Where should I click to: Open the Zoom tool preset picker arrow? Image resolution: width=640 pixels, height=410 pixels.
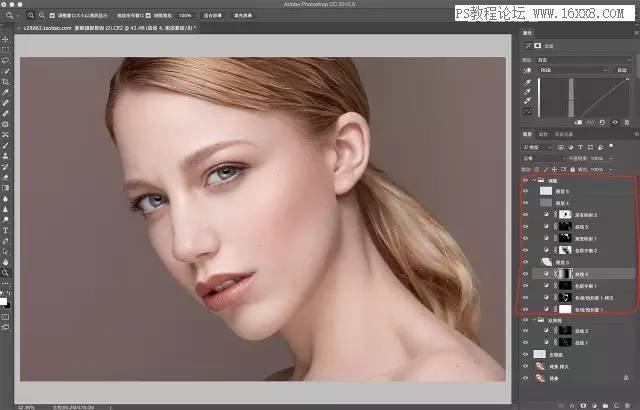click(x=18, y=16)
